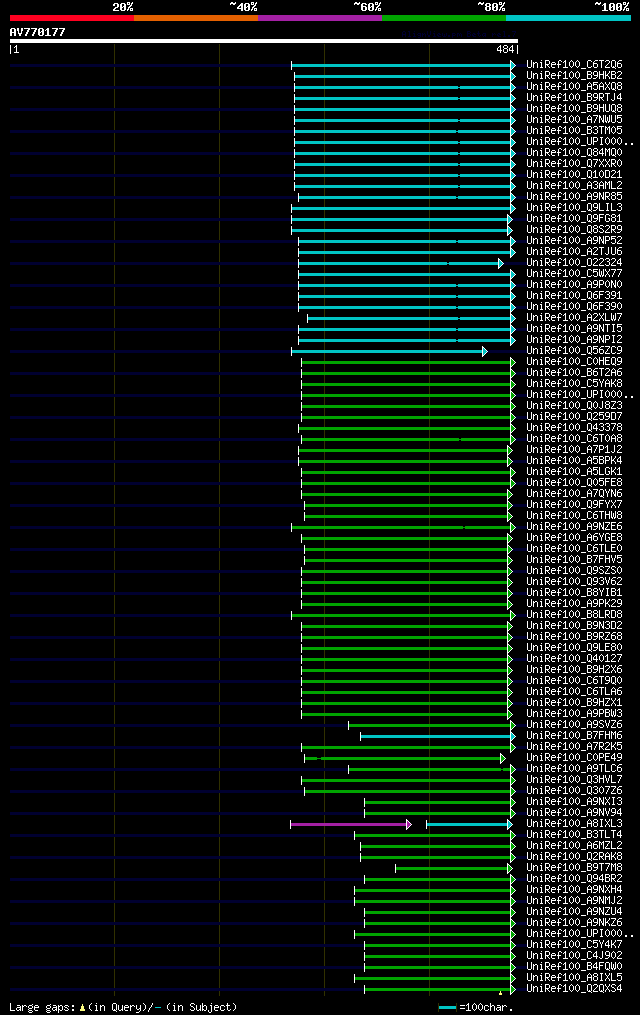
Task: Click the green ~80% identity legend segment
Action: [x=444, y=18]
